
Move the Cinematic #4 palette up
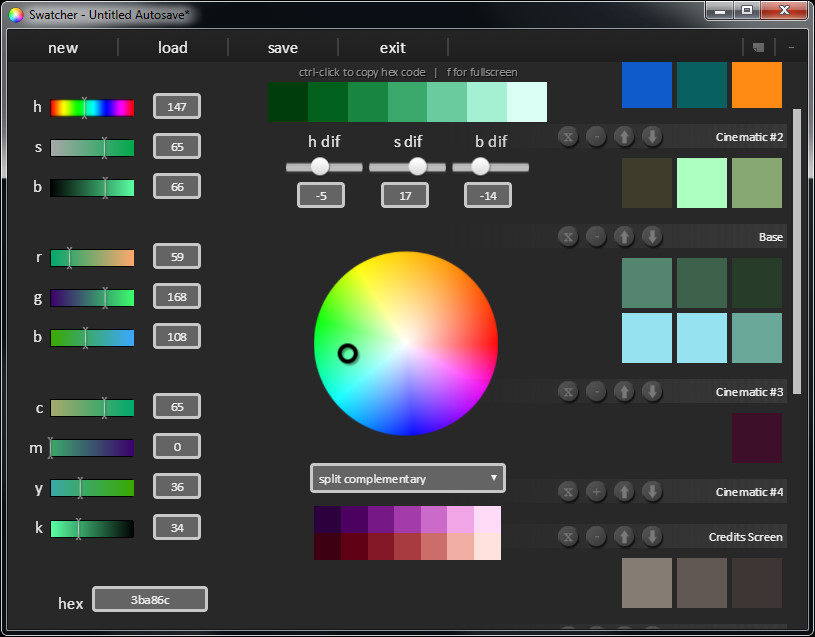tap(624, 491)
